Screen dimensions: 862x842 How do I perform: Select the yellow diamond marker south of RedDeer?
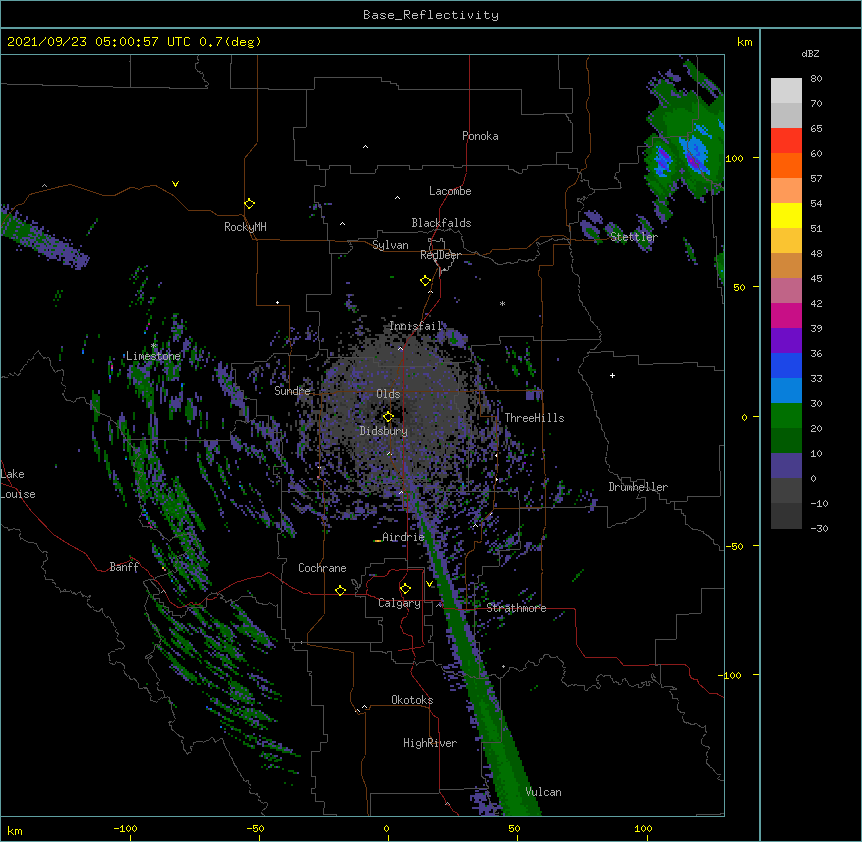(x=425, y=281)
